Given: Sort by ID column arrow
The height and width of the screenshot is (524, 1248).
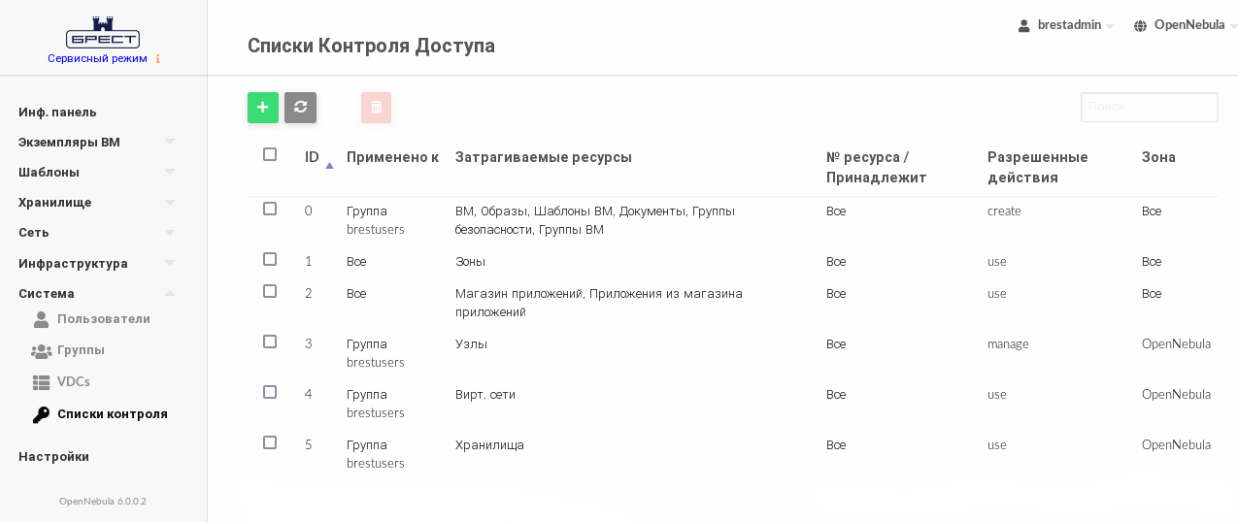Looking at the screenshot, I should point(332,166).
